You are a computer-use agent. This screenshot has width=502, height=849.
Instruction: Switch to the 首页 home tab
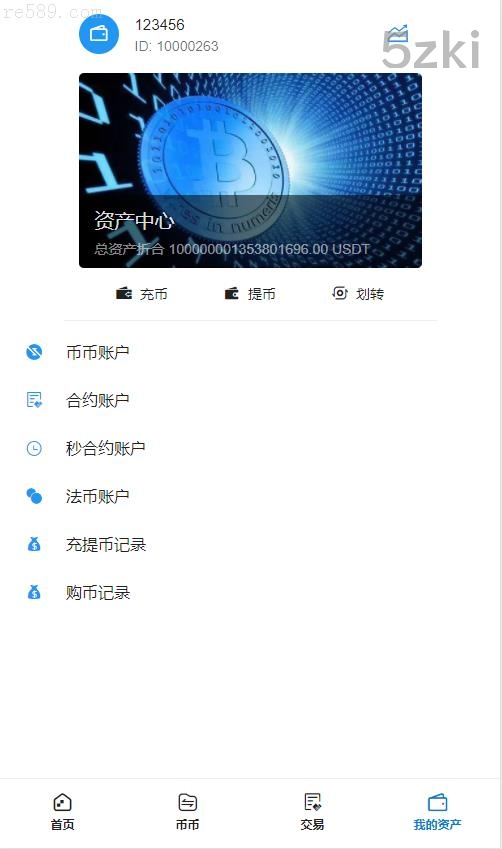click(62, 812)
